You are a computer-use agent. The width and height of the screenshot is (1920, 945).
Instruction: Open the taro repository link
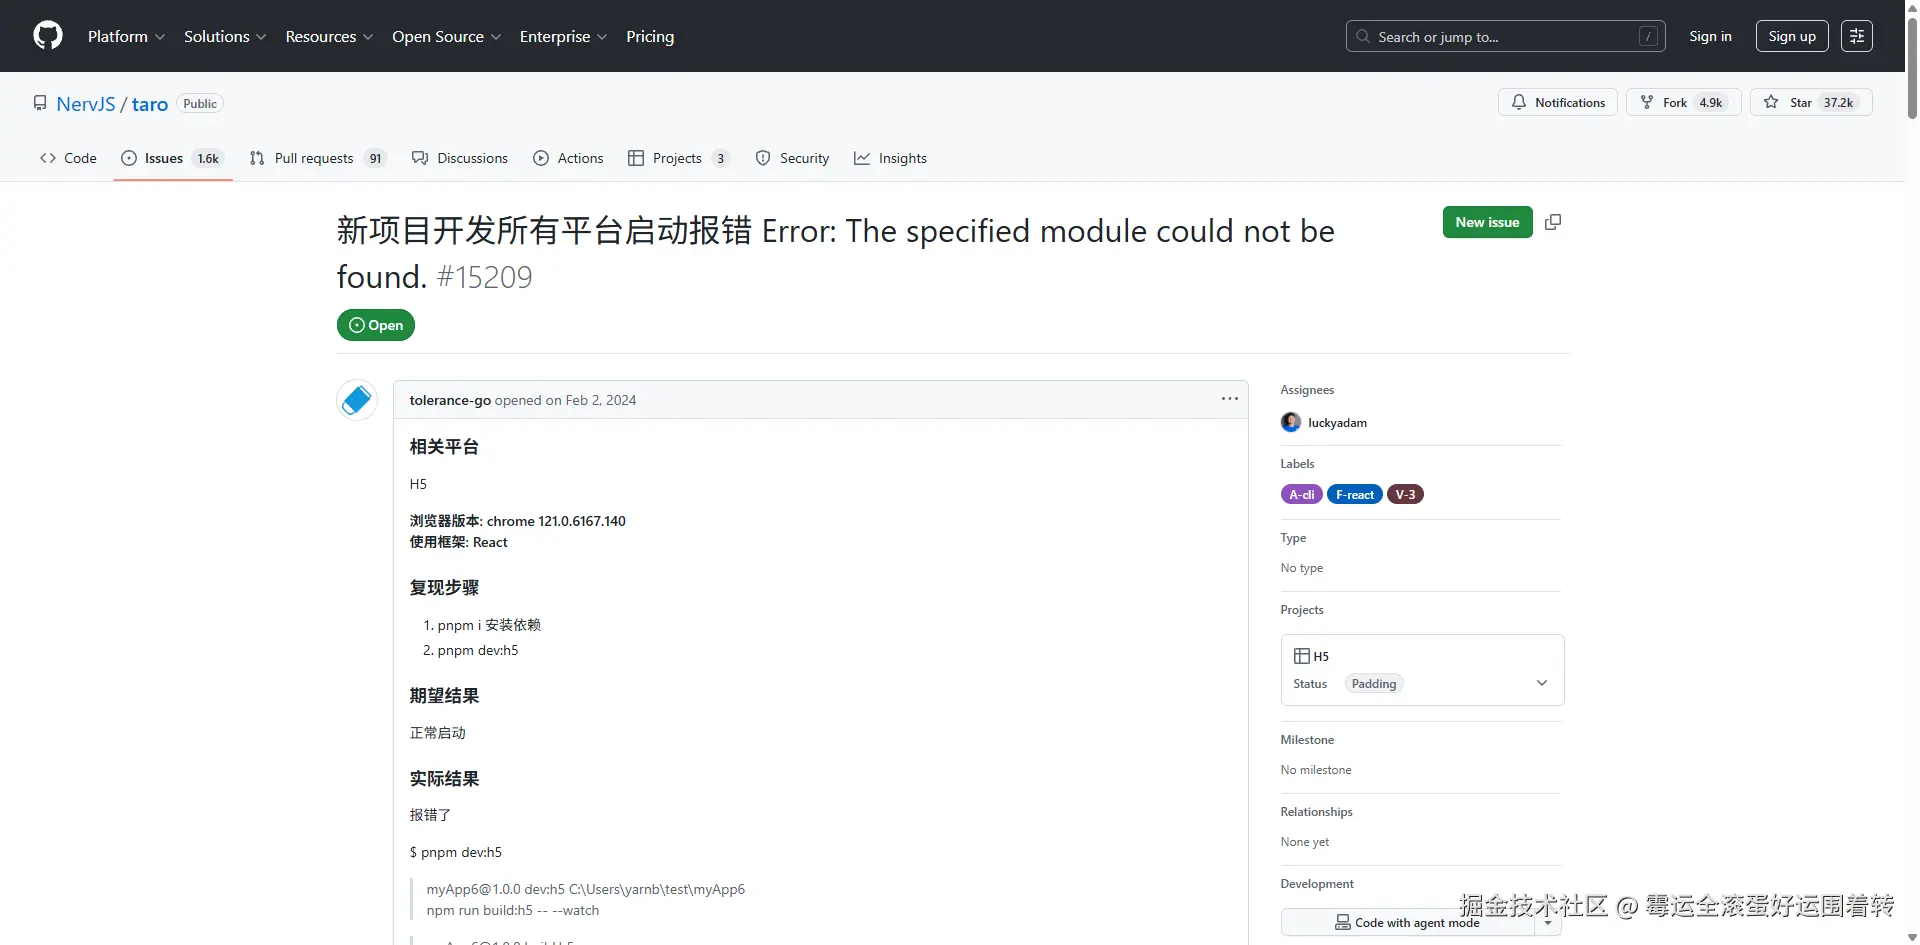150,104
